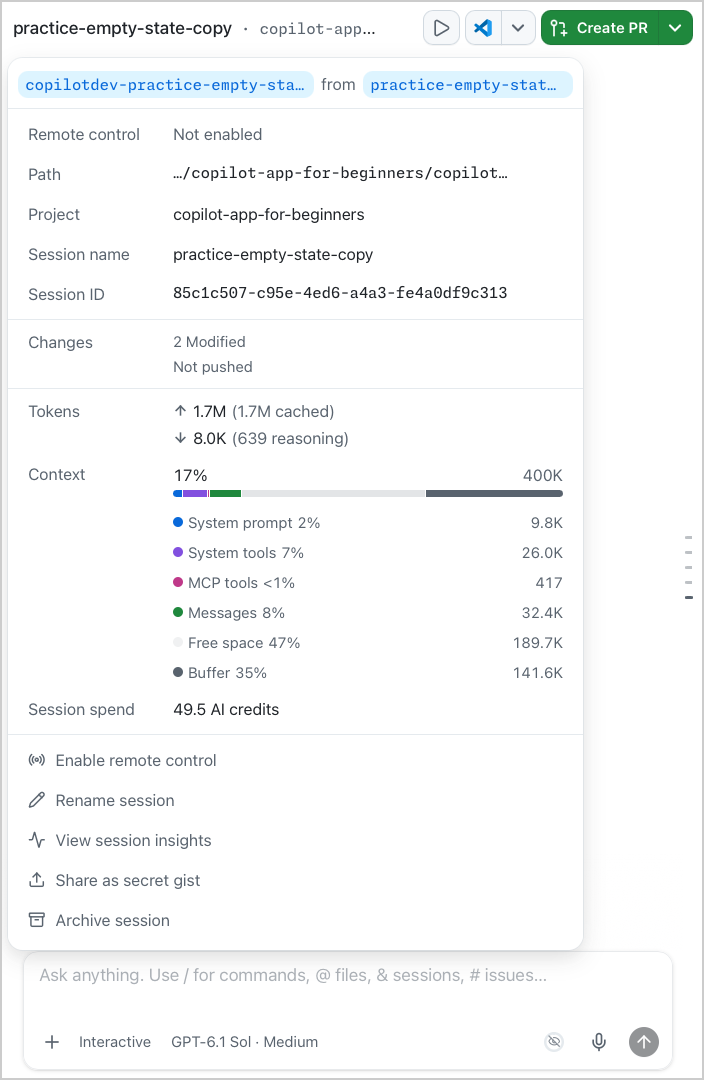Click the green Messages legend dot
Image resolution: width=704 pixels, height=1080 pixels.
coord(178,612)
